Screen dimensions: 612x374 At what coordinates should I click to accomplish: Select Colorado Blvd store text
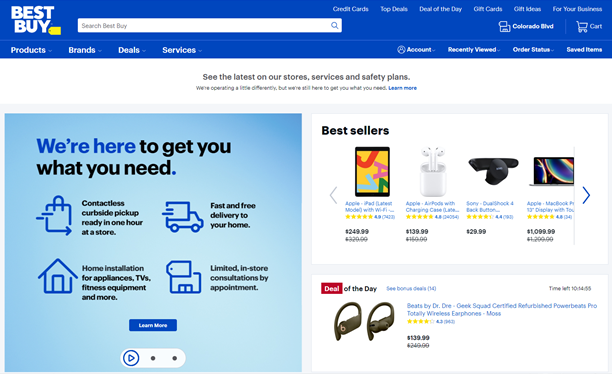(x=533, y=26)
